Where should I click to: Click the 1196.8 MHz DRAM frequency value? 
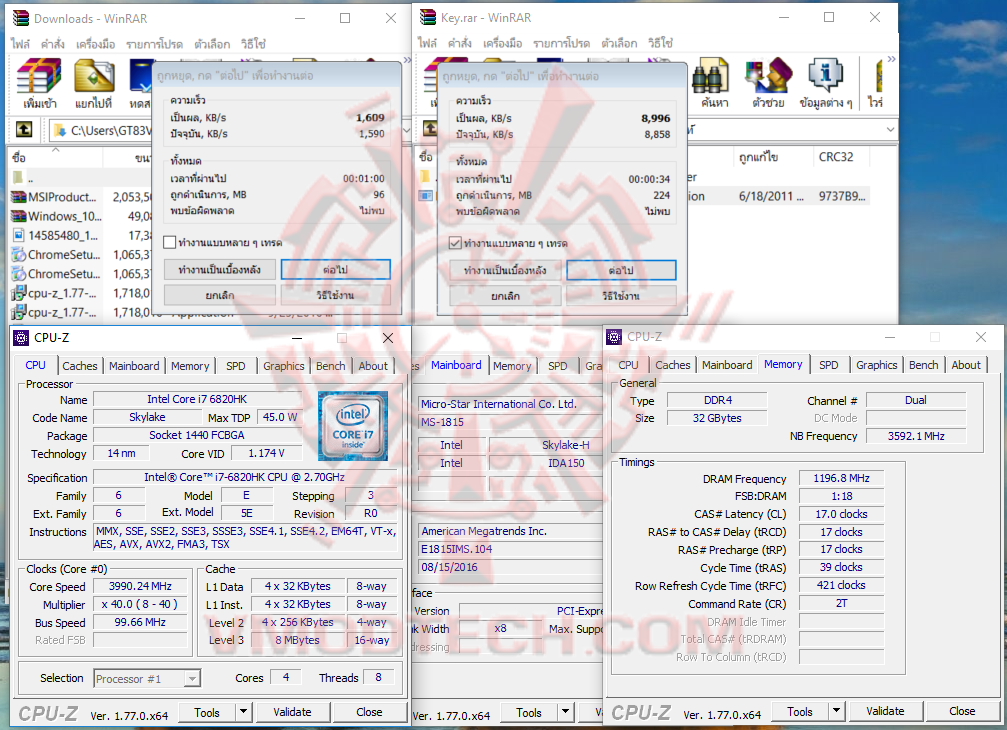841,478
